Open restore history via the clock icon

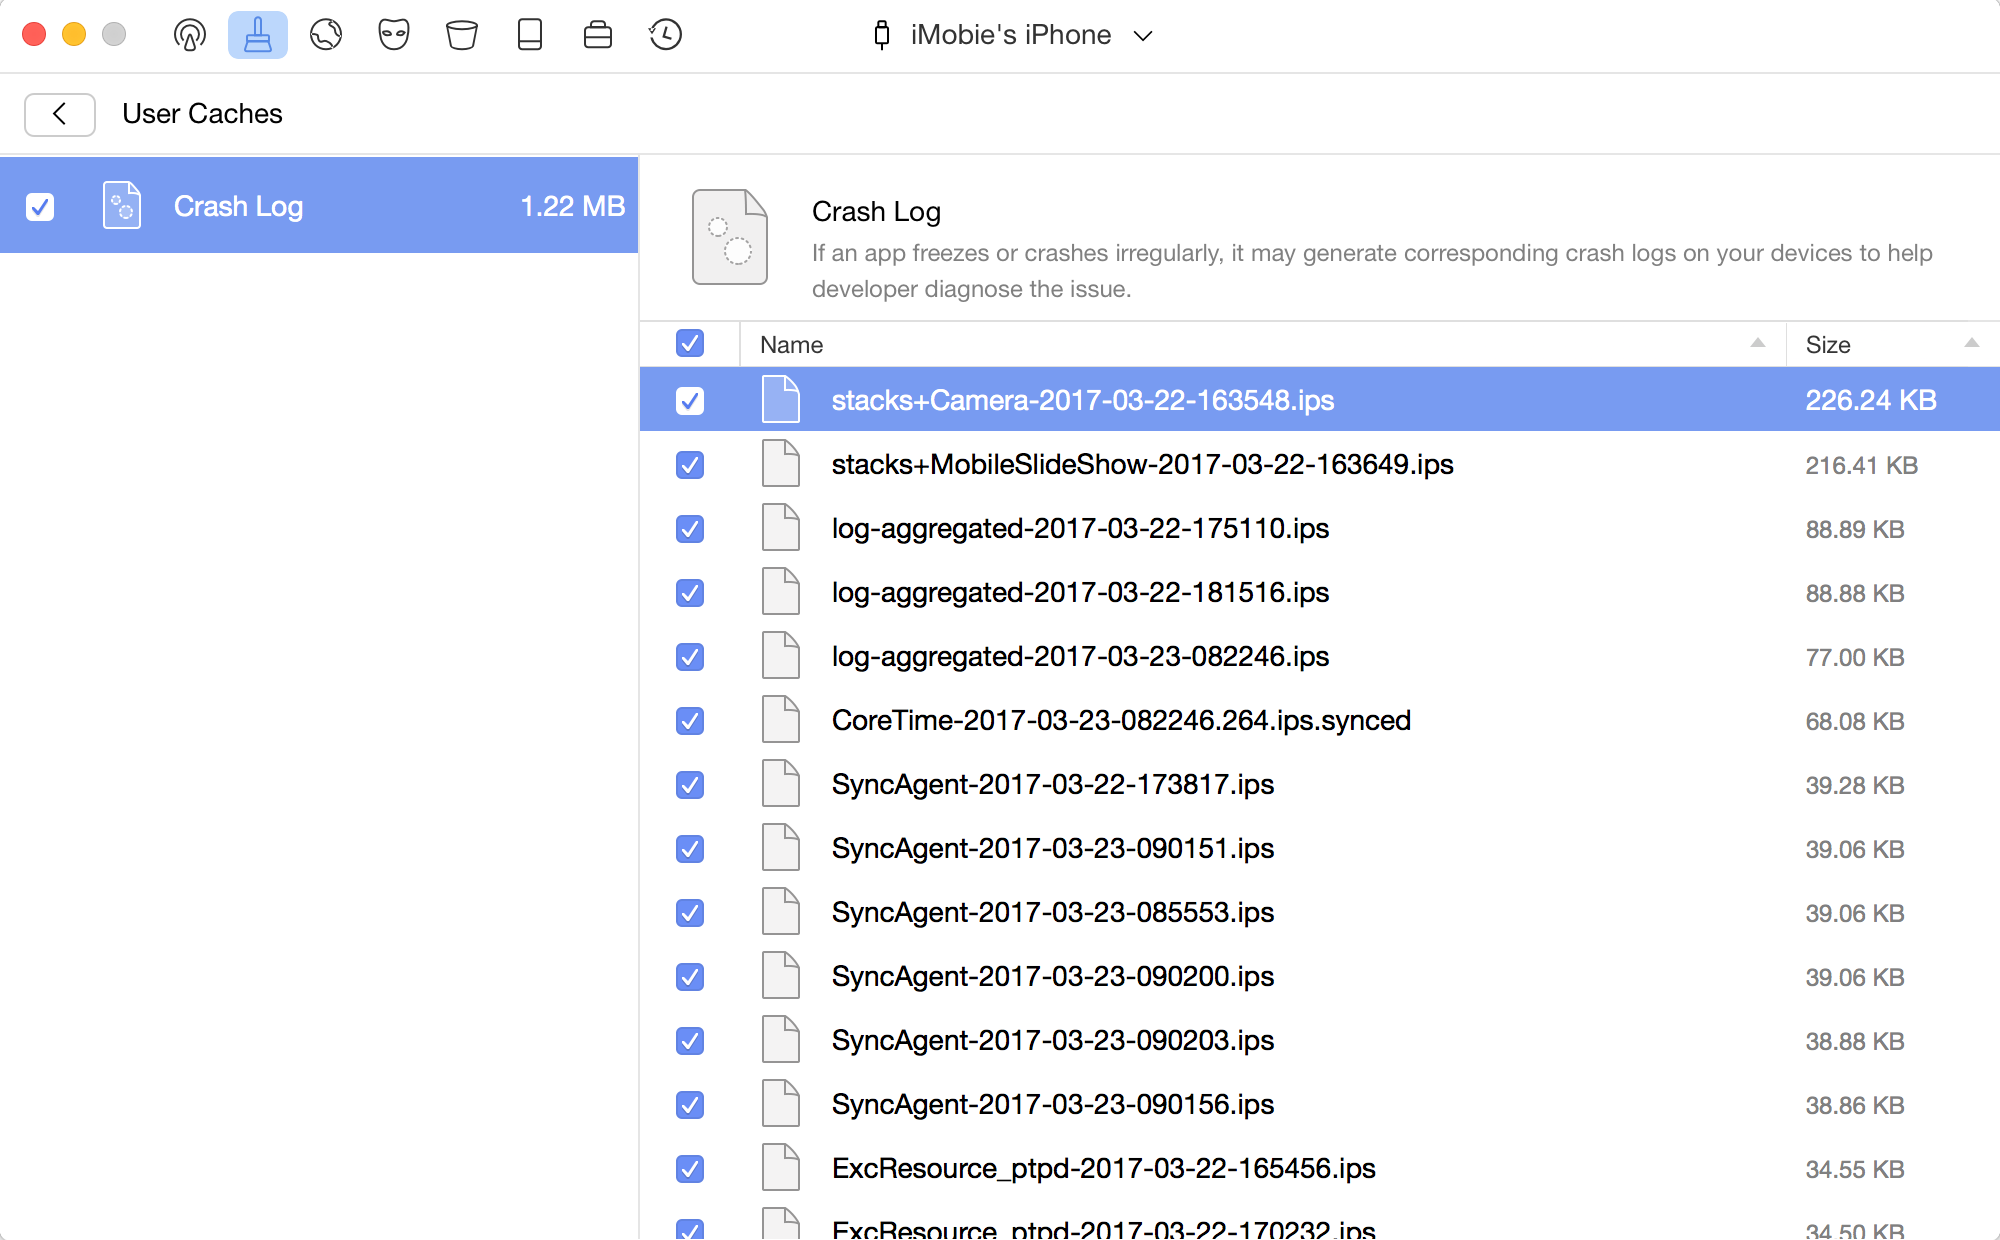tap(664, 34)
